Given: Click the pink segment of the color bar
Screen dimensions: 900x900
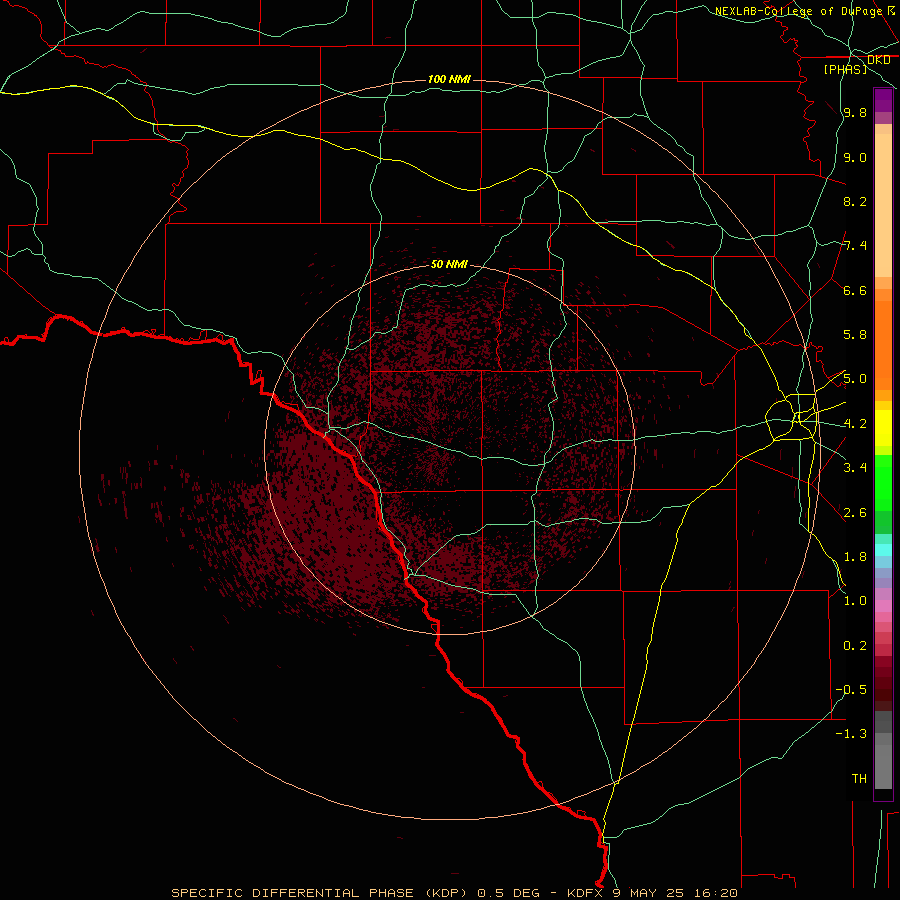Looking at the screenshot, I should 883,606.
